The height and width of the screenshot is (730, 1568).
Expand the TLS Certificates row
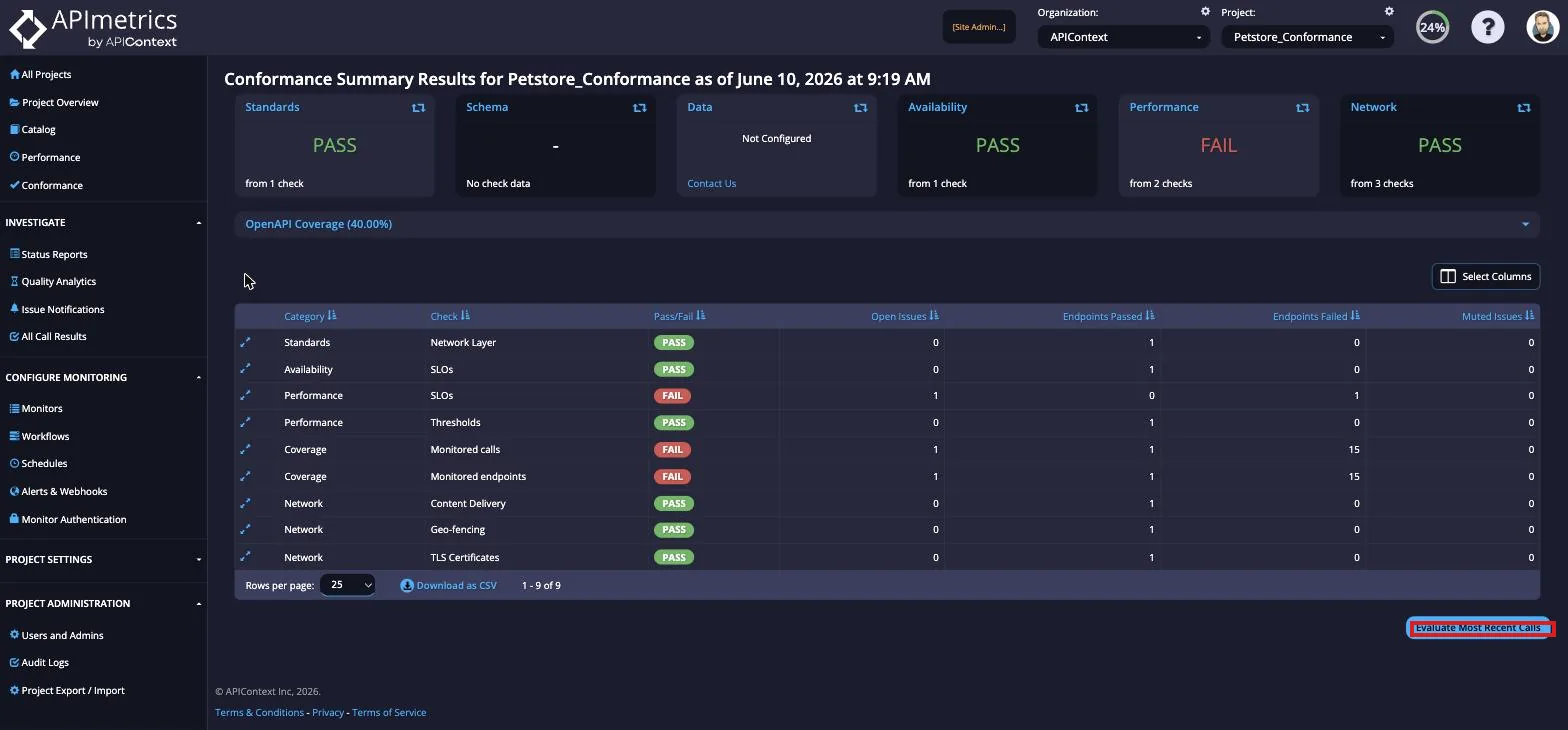coord(245,557)
